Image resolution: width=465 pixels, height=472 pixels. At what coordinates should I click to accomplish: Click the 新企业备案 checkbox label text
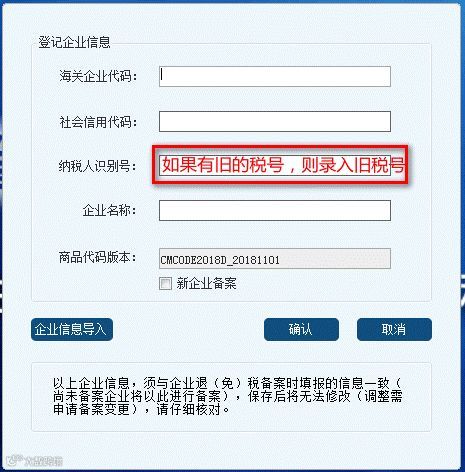(206, 284)
